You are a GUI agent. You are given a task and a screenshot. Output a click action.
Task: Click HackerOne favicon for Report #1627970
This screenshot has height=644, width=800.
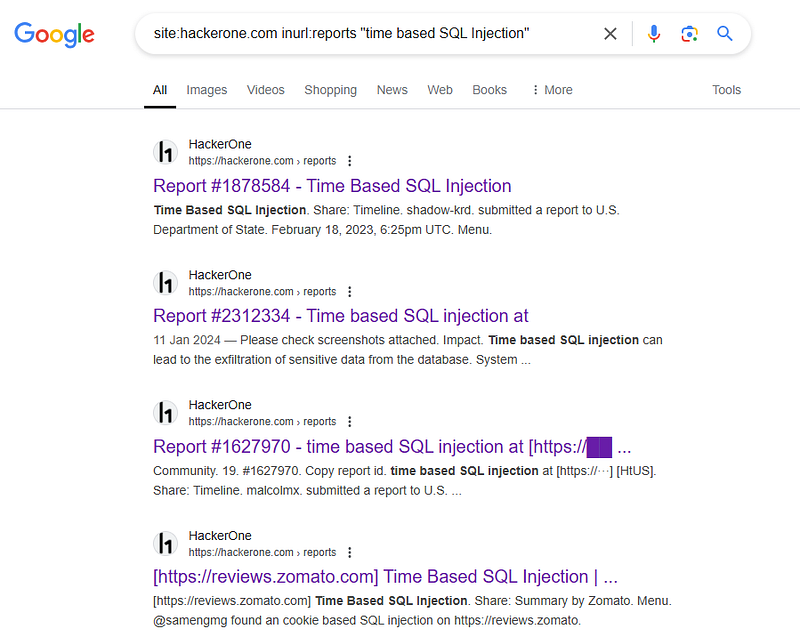[166, 413]
